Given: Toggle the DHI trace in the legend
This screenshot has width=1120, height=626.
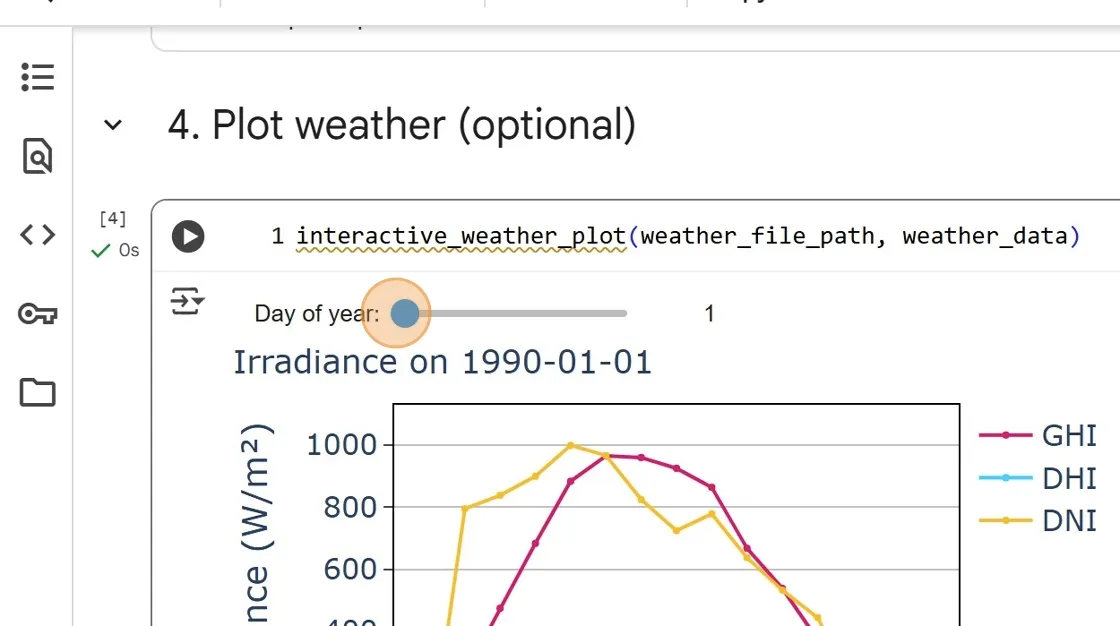Looking at the screenshot, I should point(1068,478).
